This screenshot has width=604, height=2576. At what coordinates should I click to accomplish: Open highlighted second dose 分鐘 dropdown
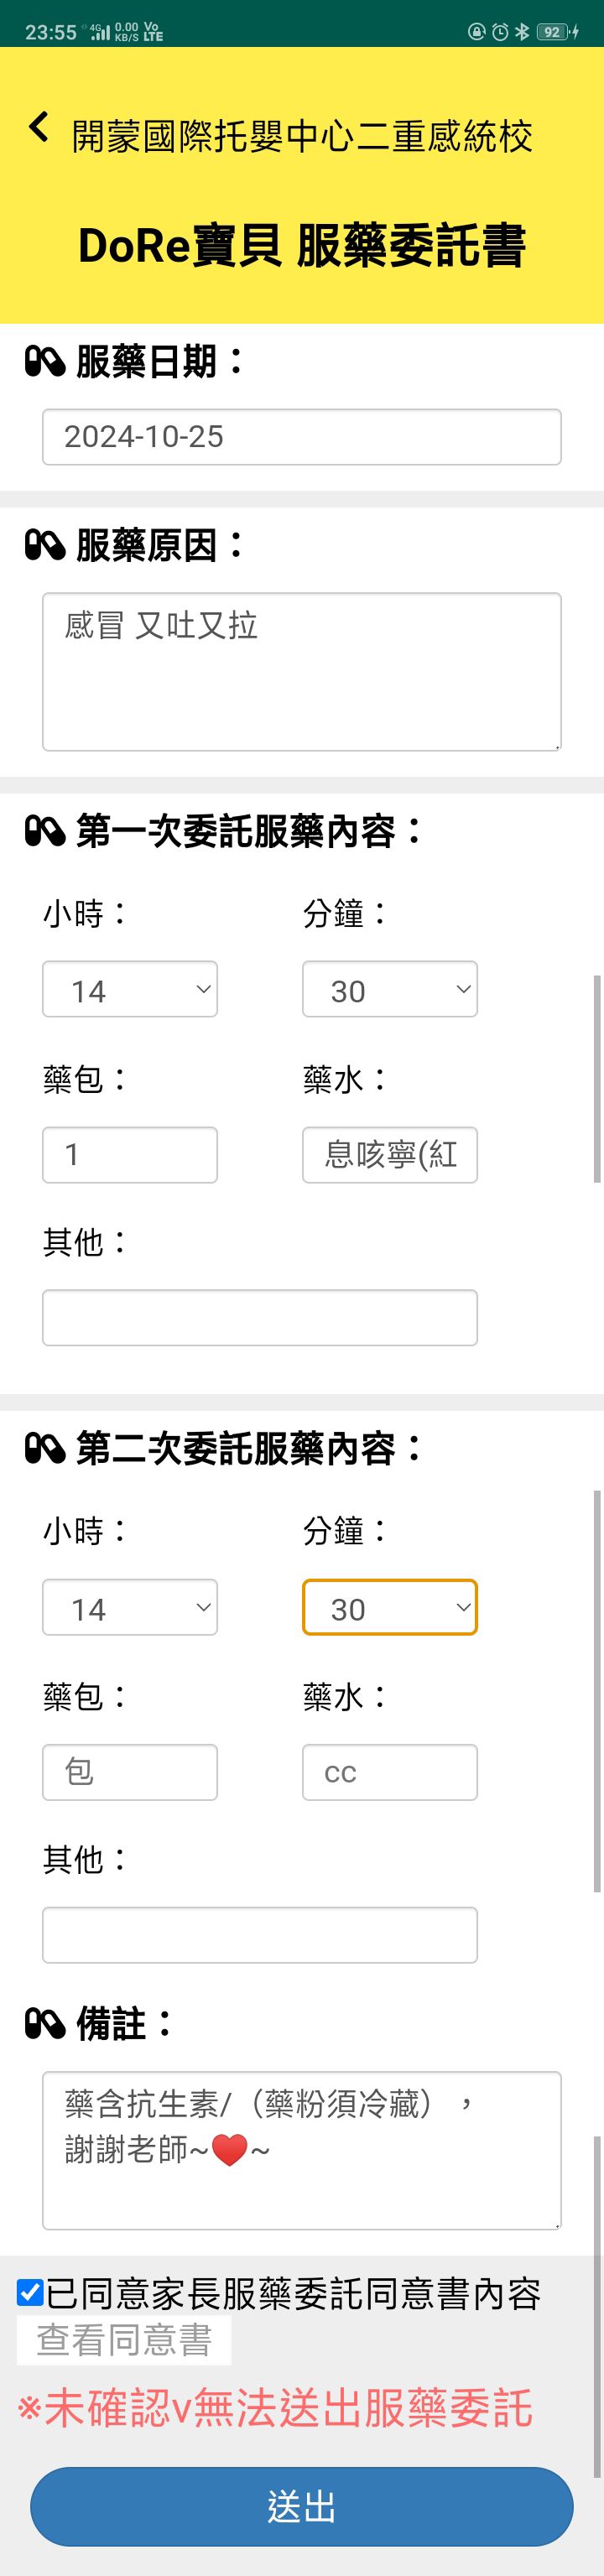(390, 1607)
